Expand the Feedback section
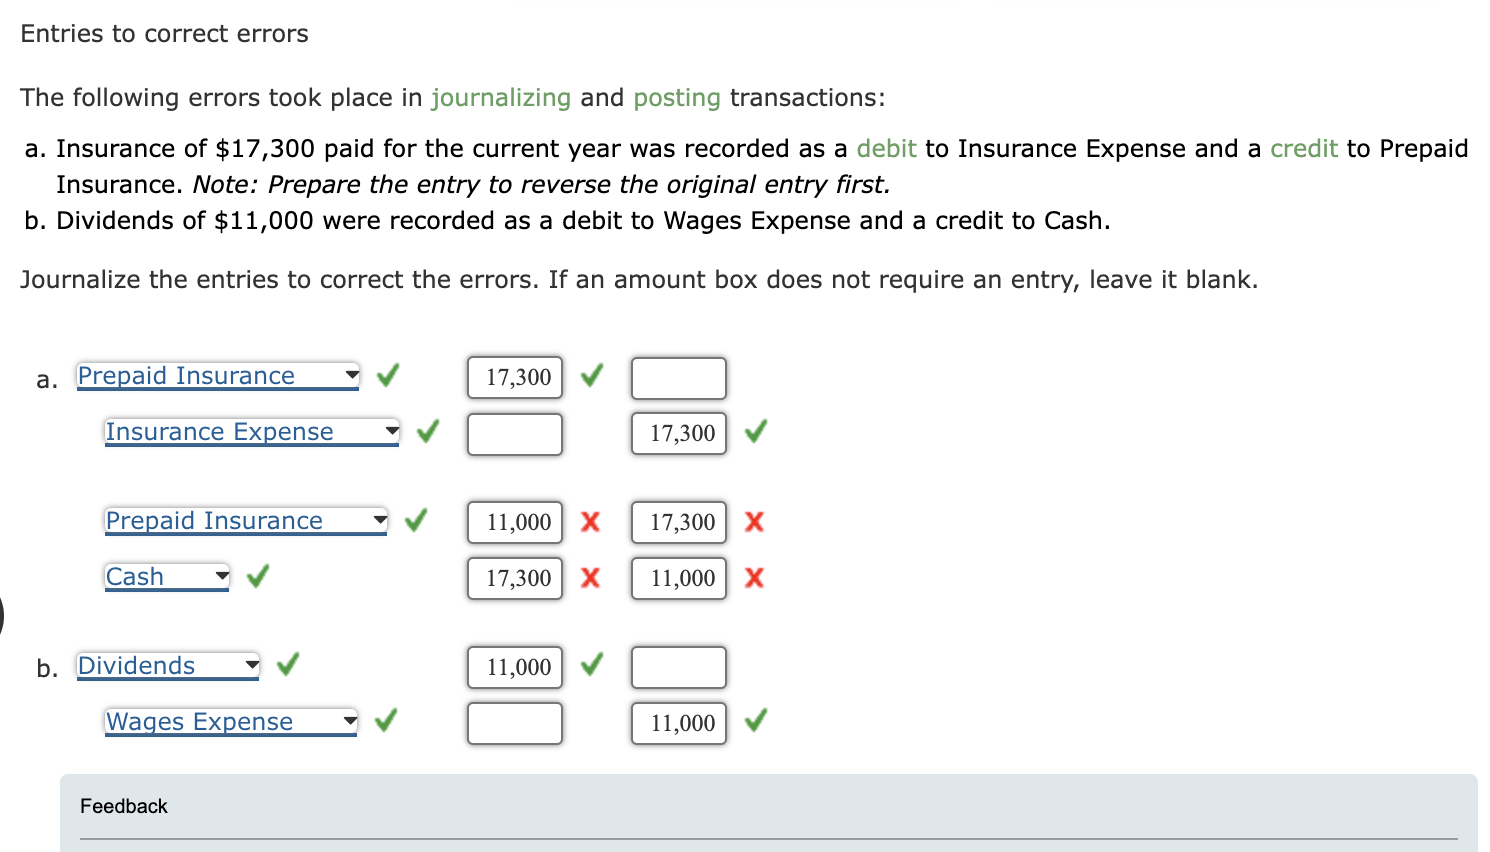 click(124, 806)
